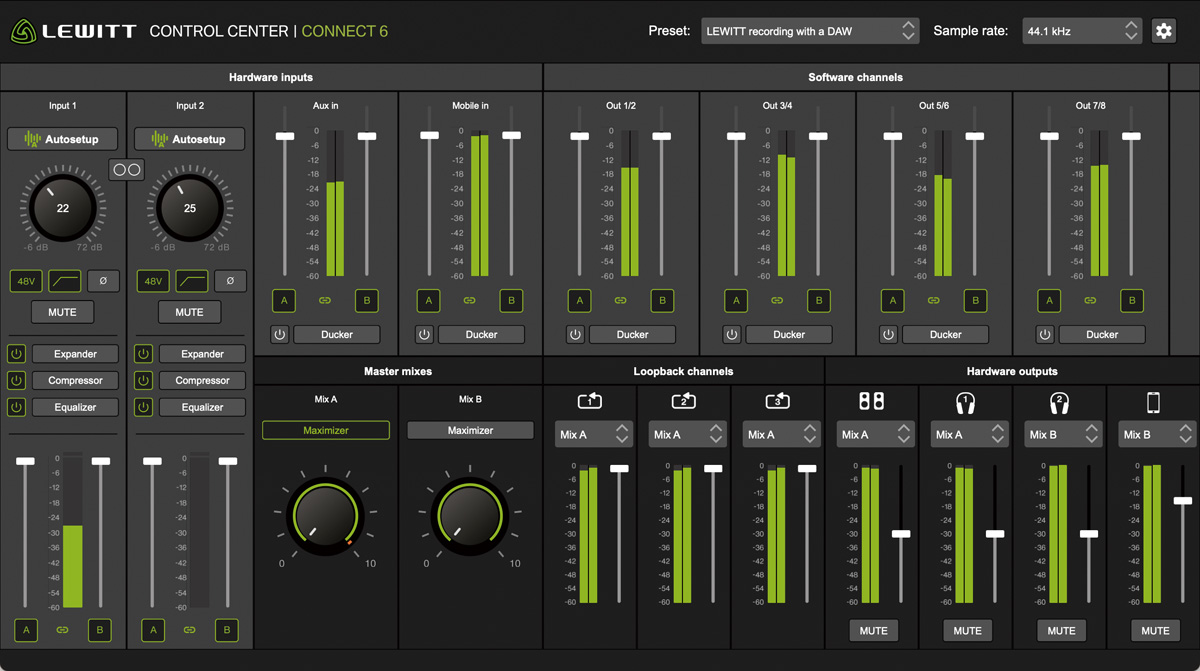Click the mobile phone output icon
1200x671 pixels.
click(1153, 402)
